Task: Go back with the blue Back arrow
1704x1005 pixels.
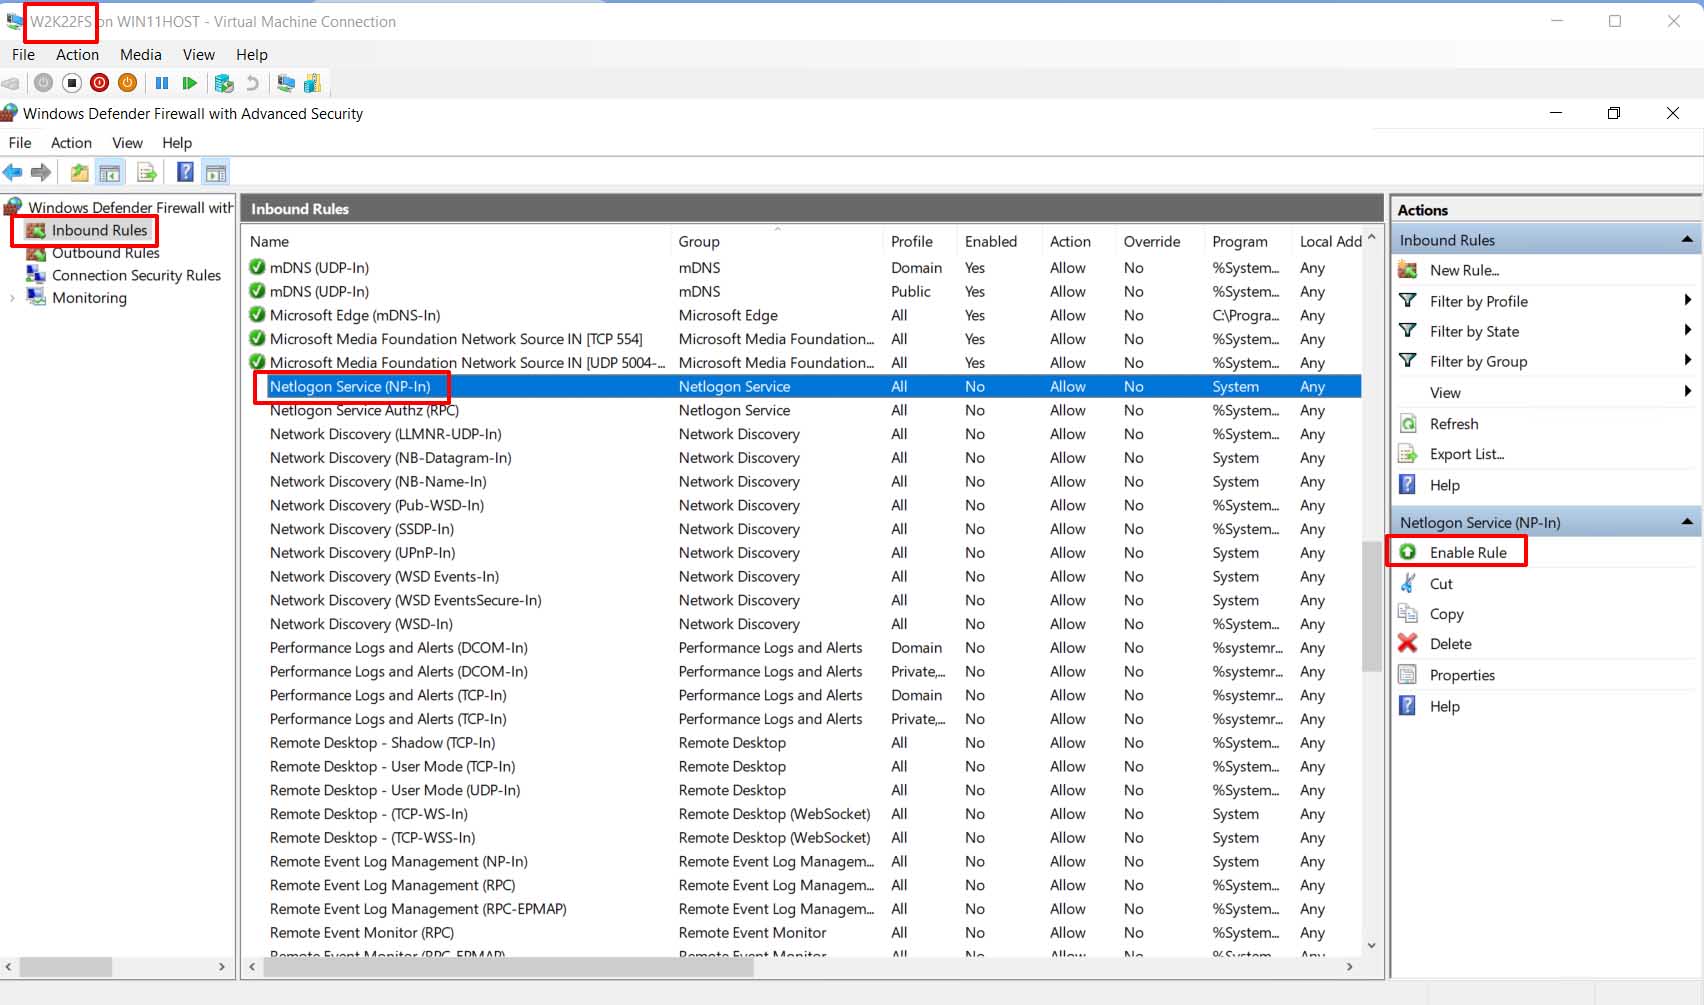Action: [13, 172]
